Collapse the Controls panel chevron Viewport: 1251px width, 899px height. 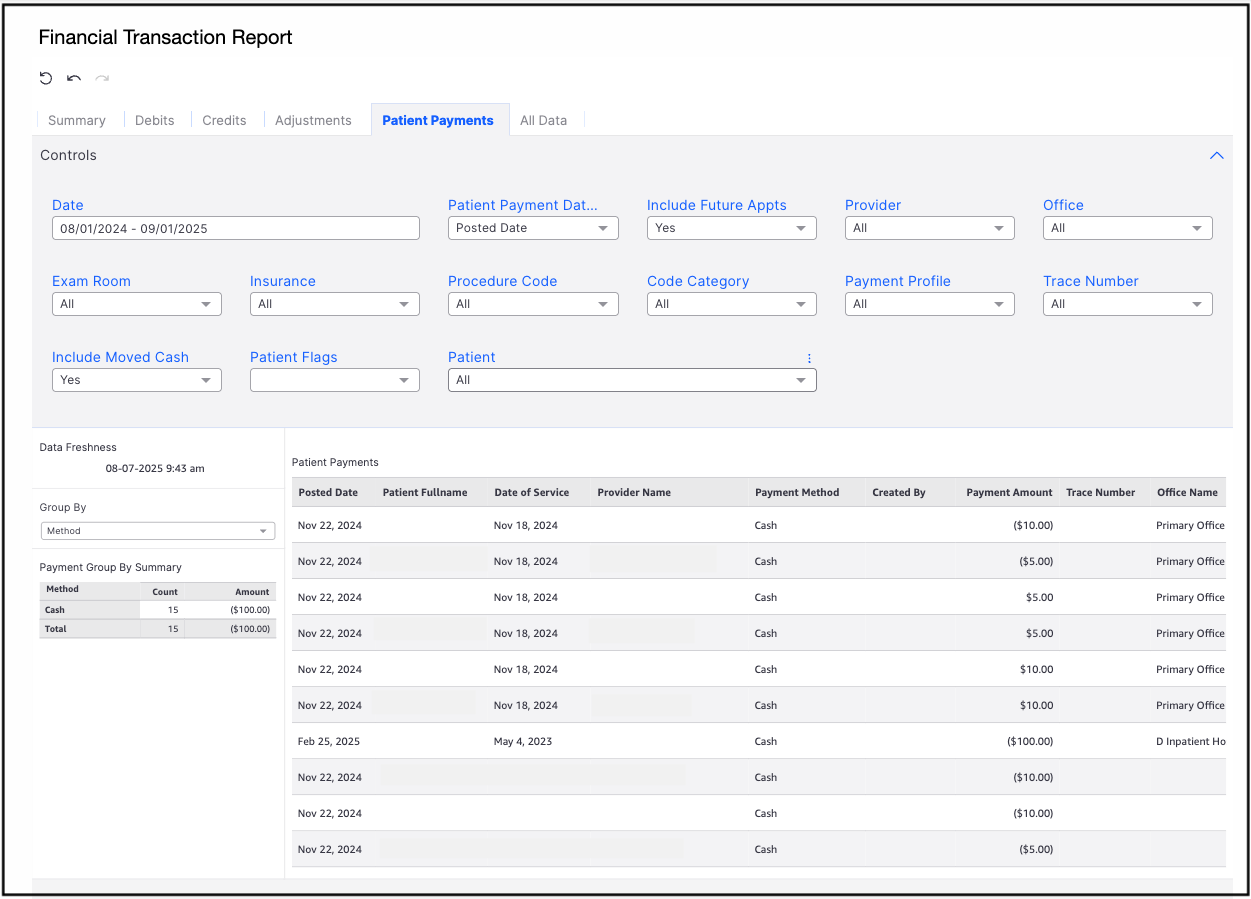click(1216, 156)
